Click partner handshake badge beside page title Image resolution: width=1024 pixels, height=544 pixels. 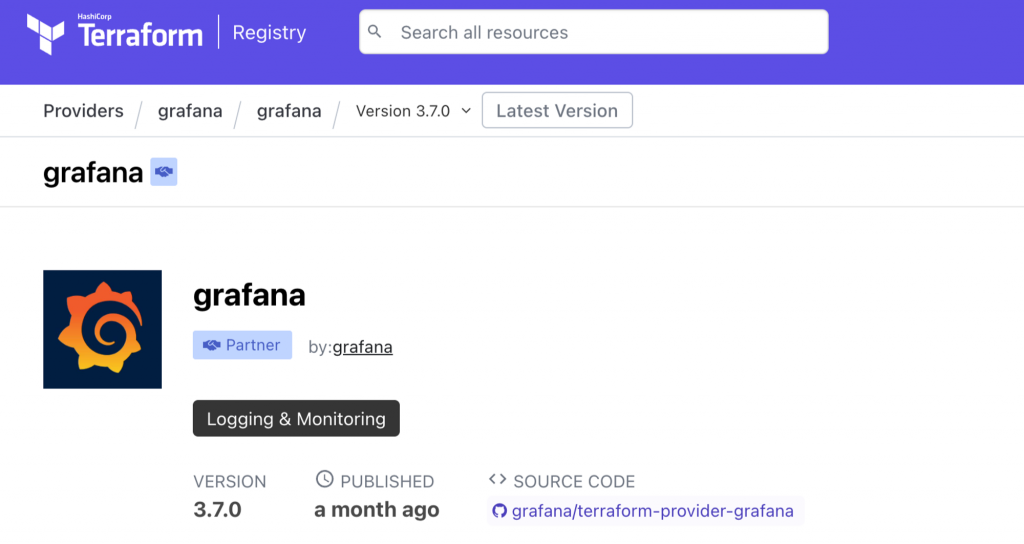click(164, 172)
